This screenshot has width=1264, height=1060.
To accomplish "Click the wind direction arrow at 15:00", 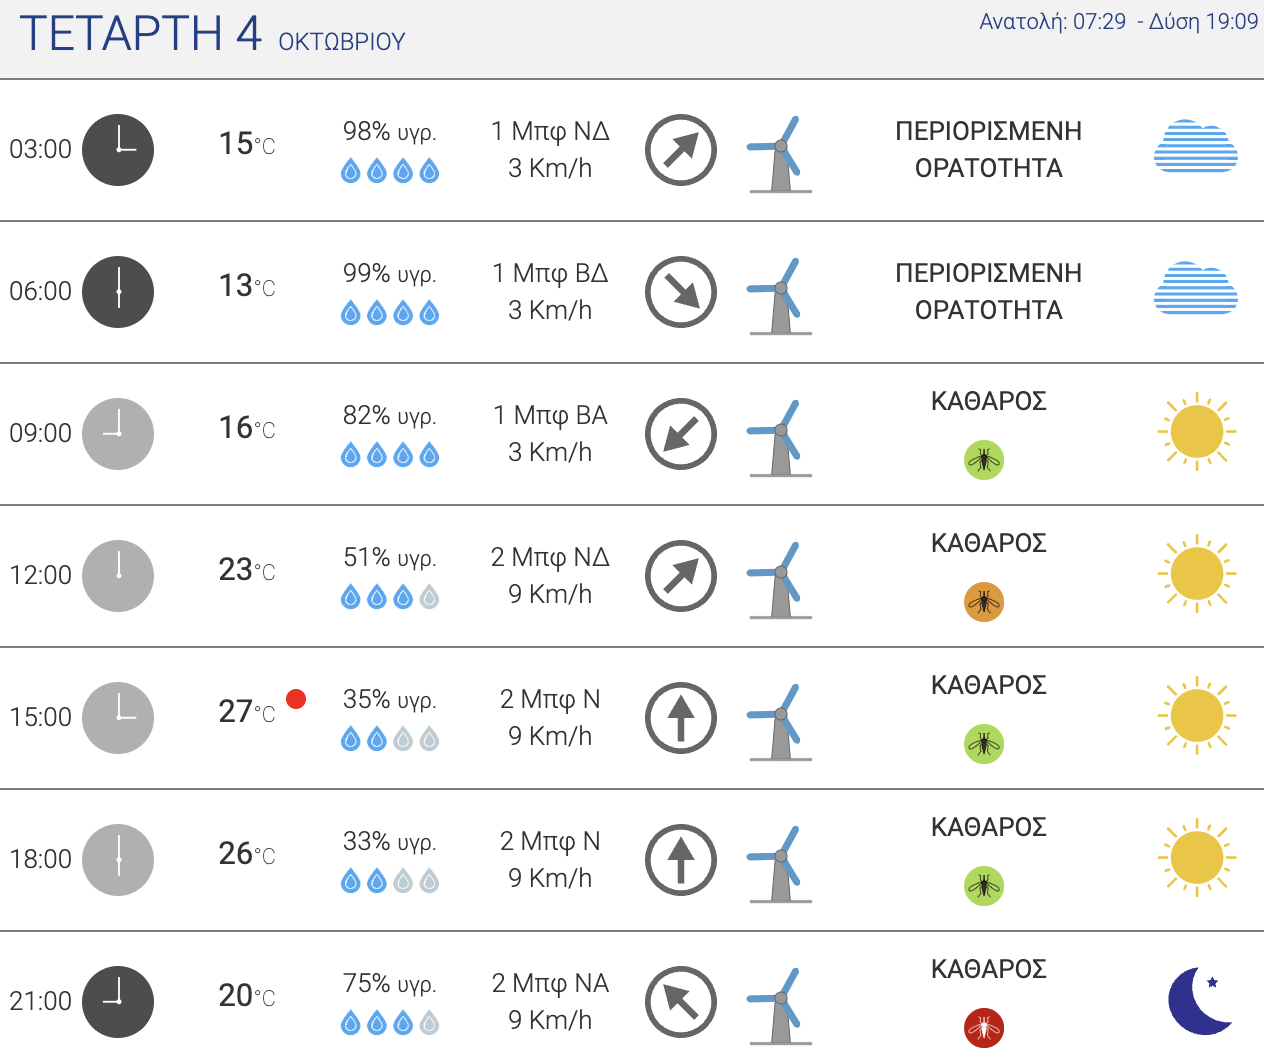I will 681,718.
